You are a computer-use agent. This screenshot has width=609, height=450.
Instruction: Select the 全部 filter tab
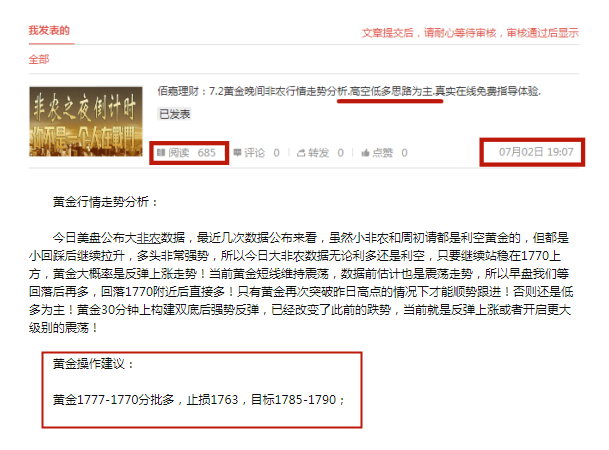pyautogui.click(x=39, y=59)
